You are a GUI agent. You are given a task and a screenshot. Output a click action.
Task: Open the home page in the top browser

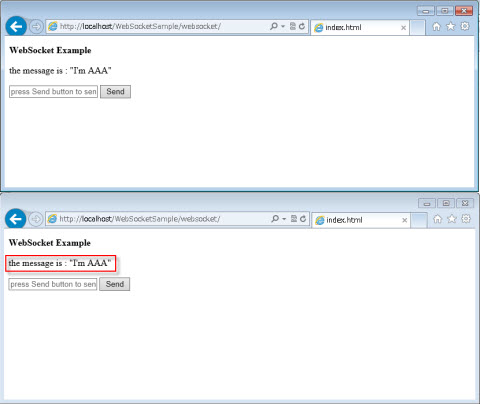(x=436, y=26)
